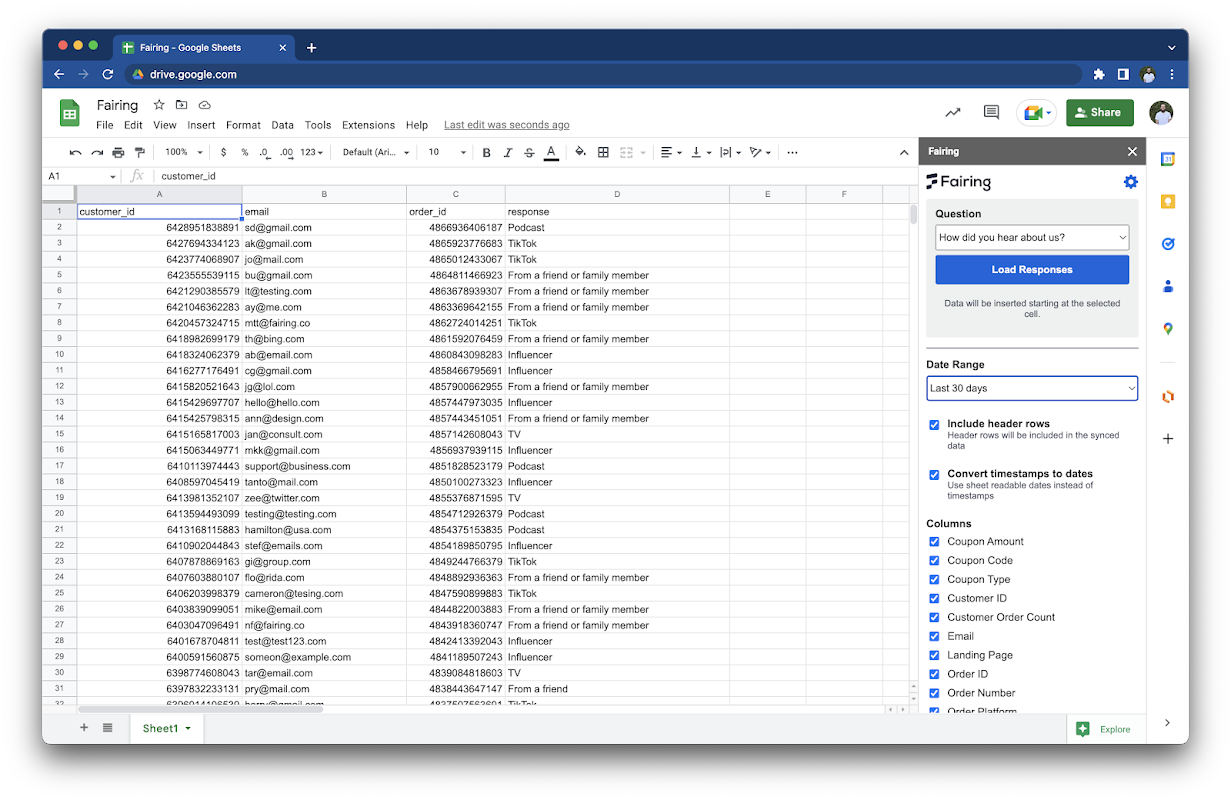Open Fairing settings gear icon
Image resolution: width=1231 pixels, height=800 pixels.
point(1130,182)
